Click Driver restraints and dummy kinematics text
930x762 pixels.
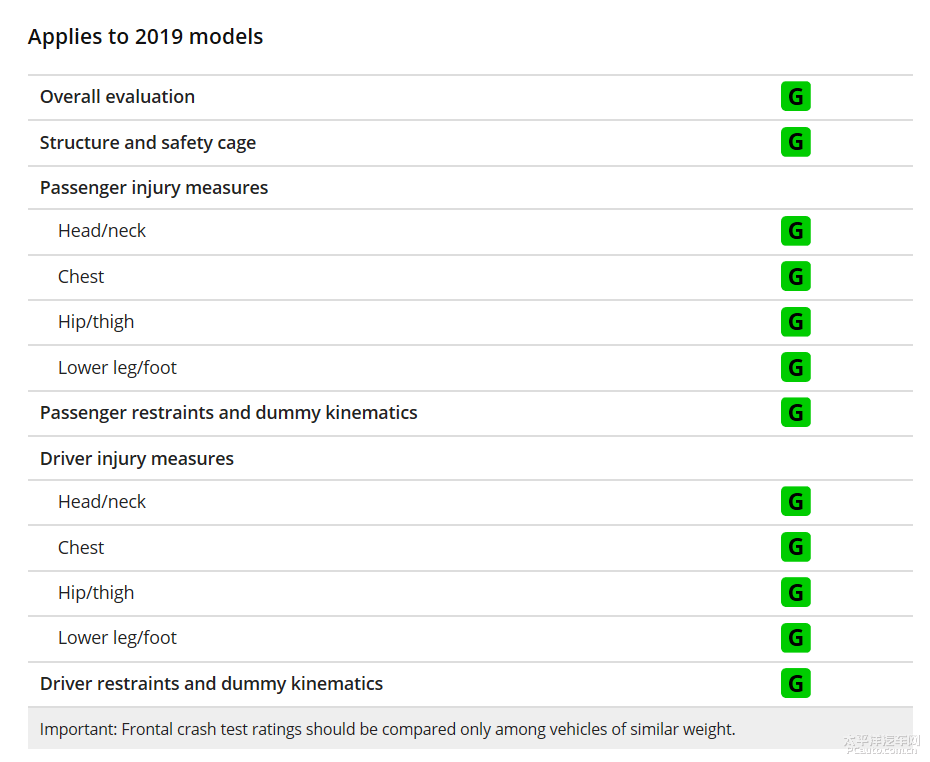click(x=211, y=684)
